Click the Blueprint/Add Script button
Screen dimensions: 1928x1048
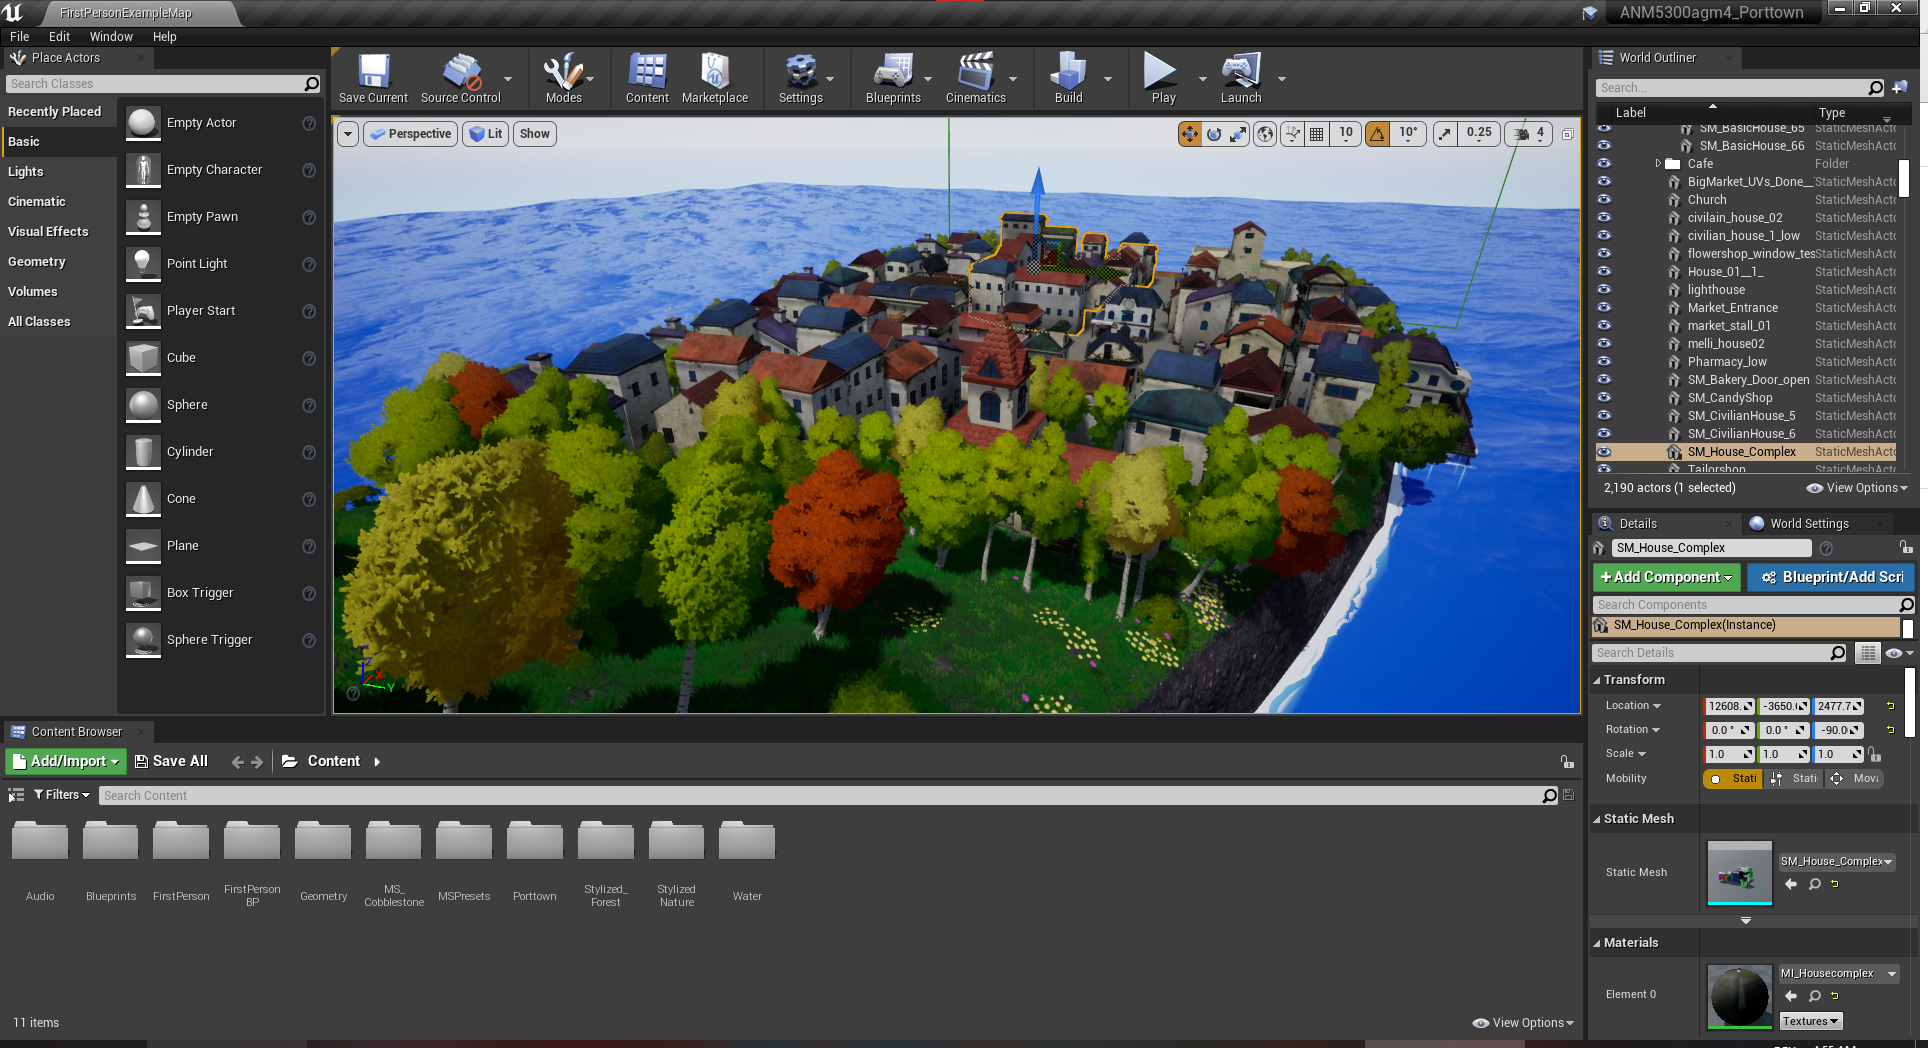coord(1832,577)
